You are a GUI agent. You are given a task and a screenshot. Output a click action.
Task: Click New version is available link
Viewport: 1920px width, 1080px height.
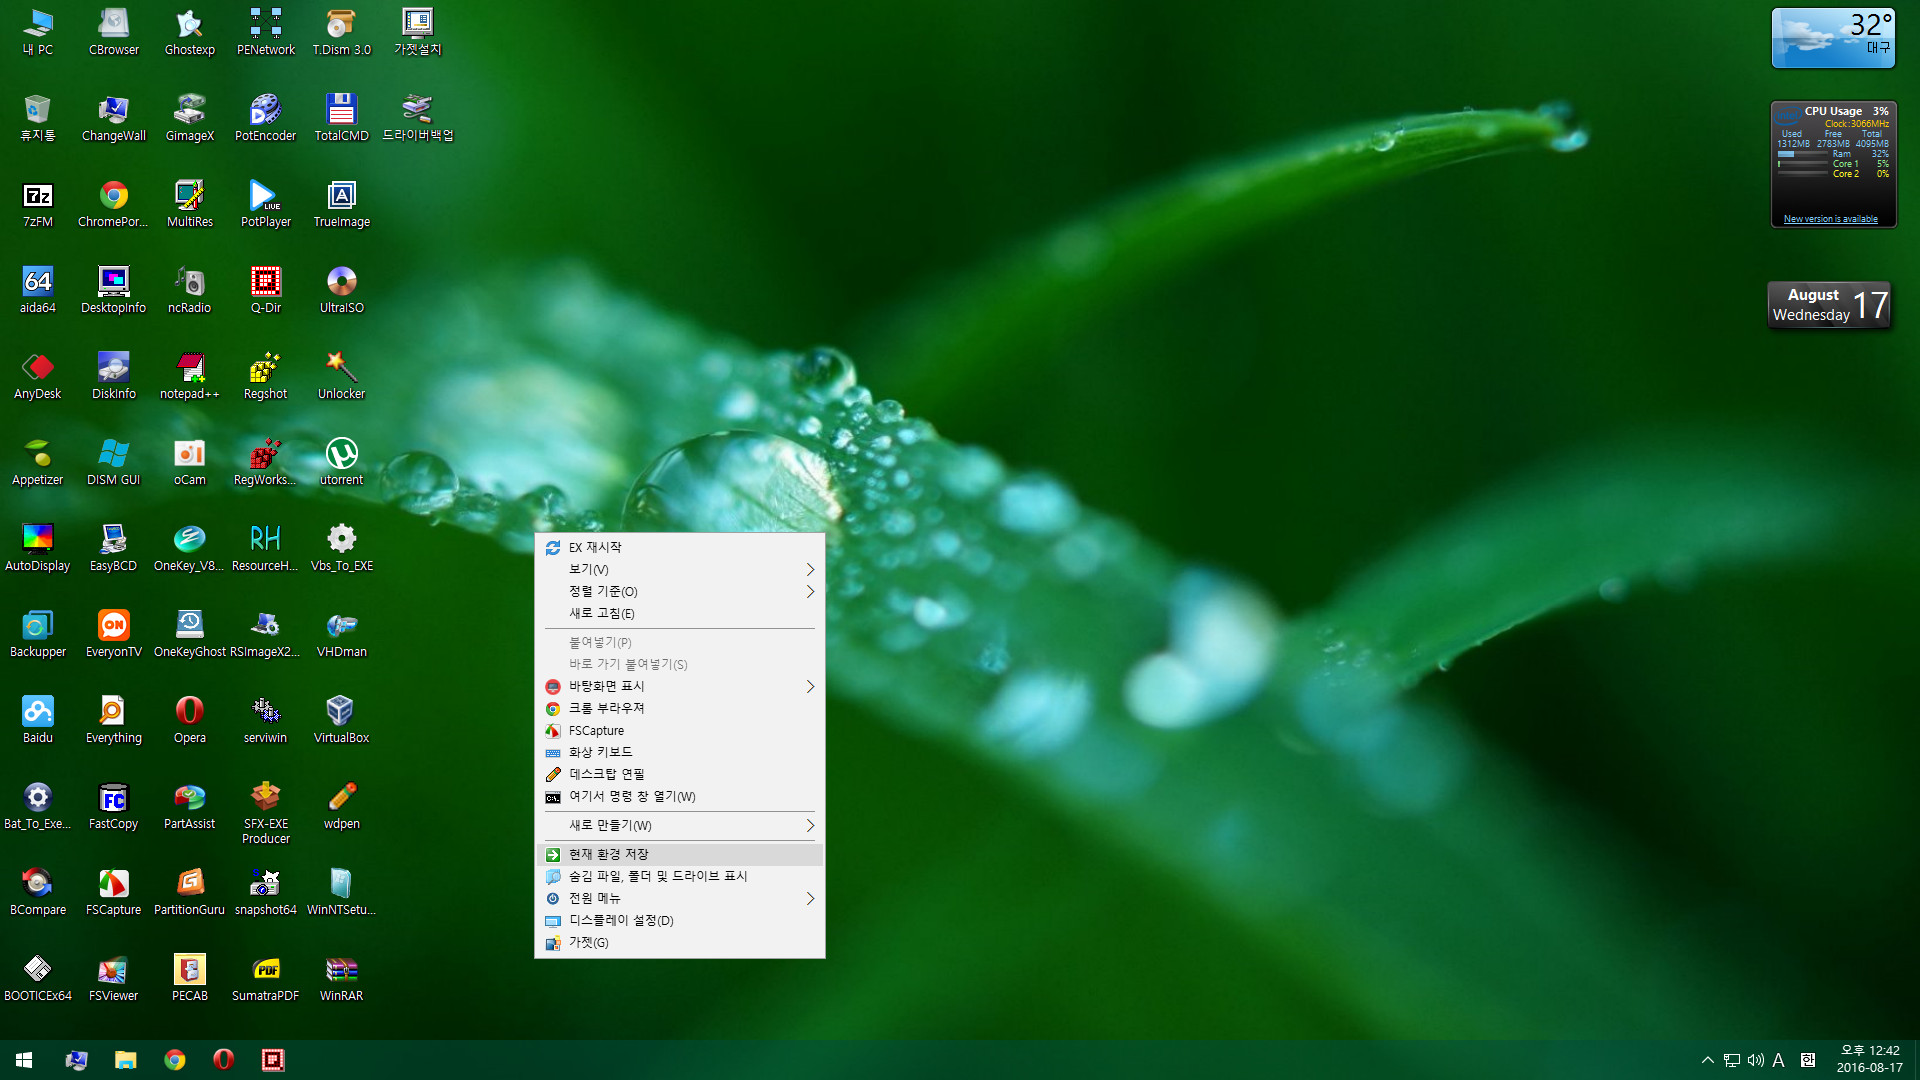[1830, 219]
